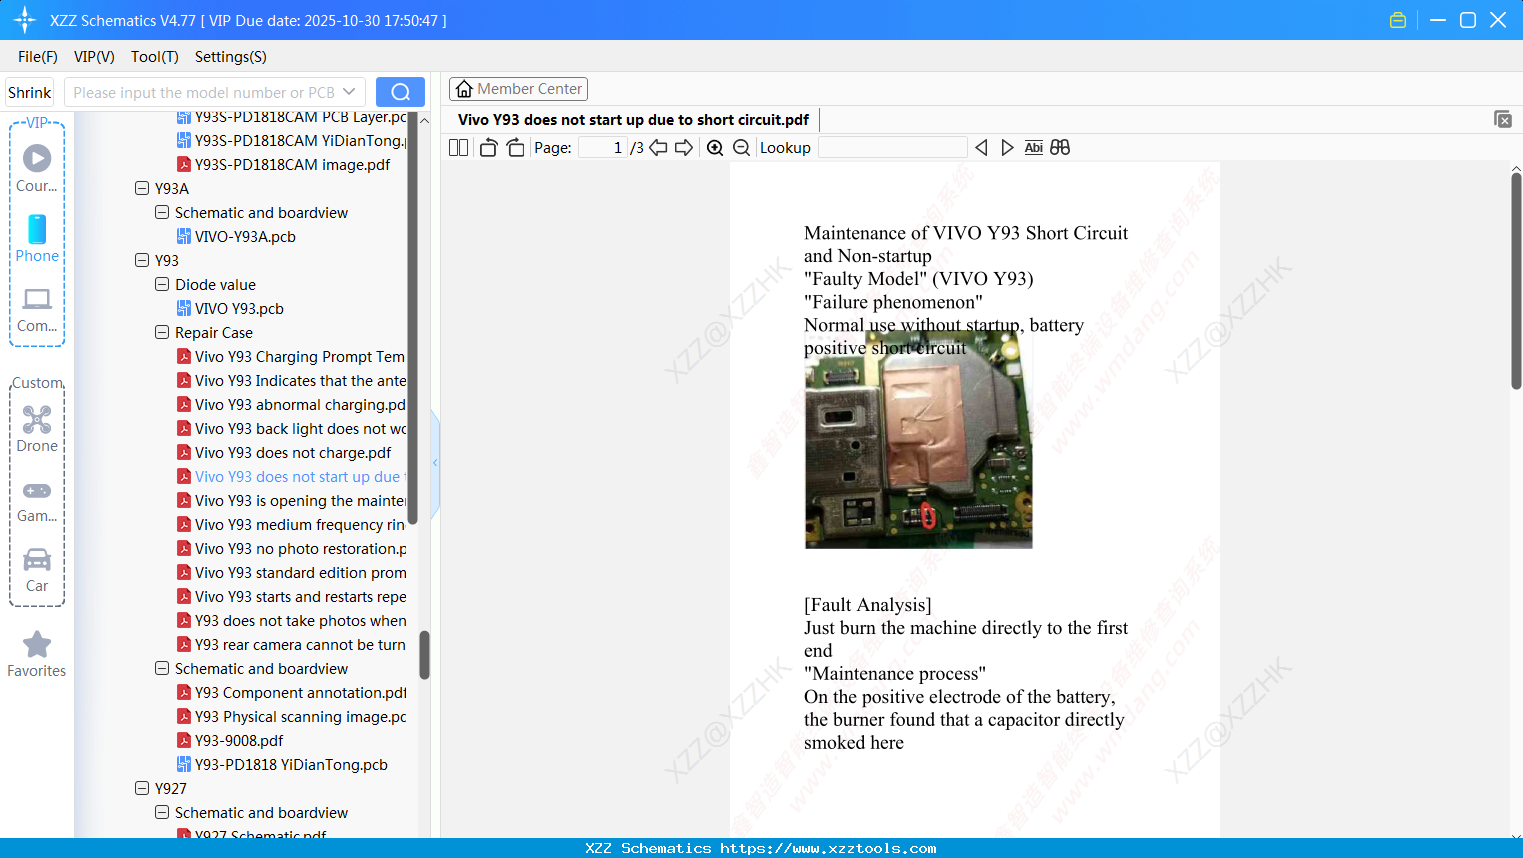Zoom out of the PDF
Viewport: 1523px width, 858px height.
741,148
